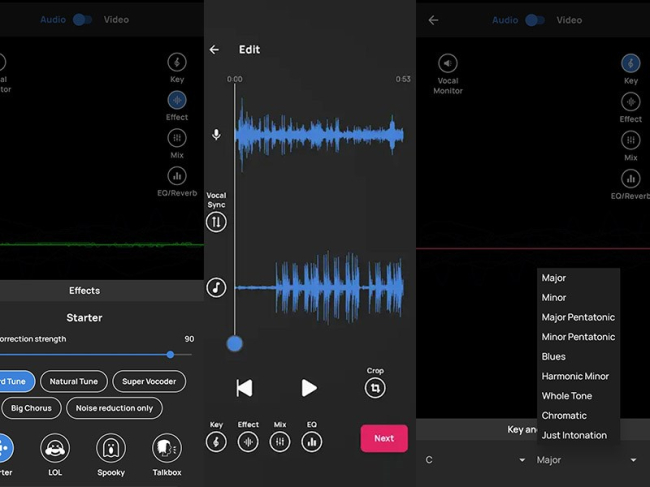Open EQ/Reverb in right panel sidebar
Screen dimensions: 650x487
(631, 179)
